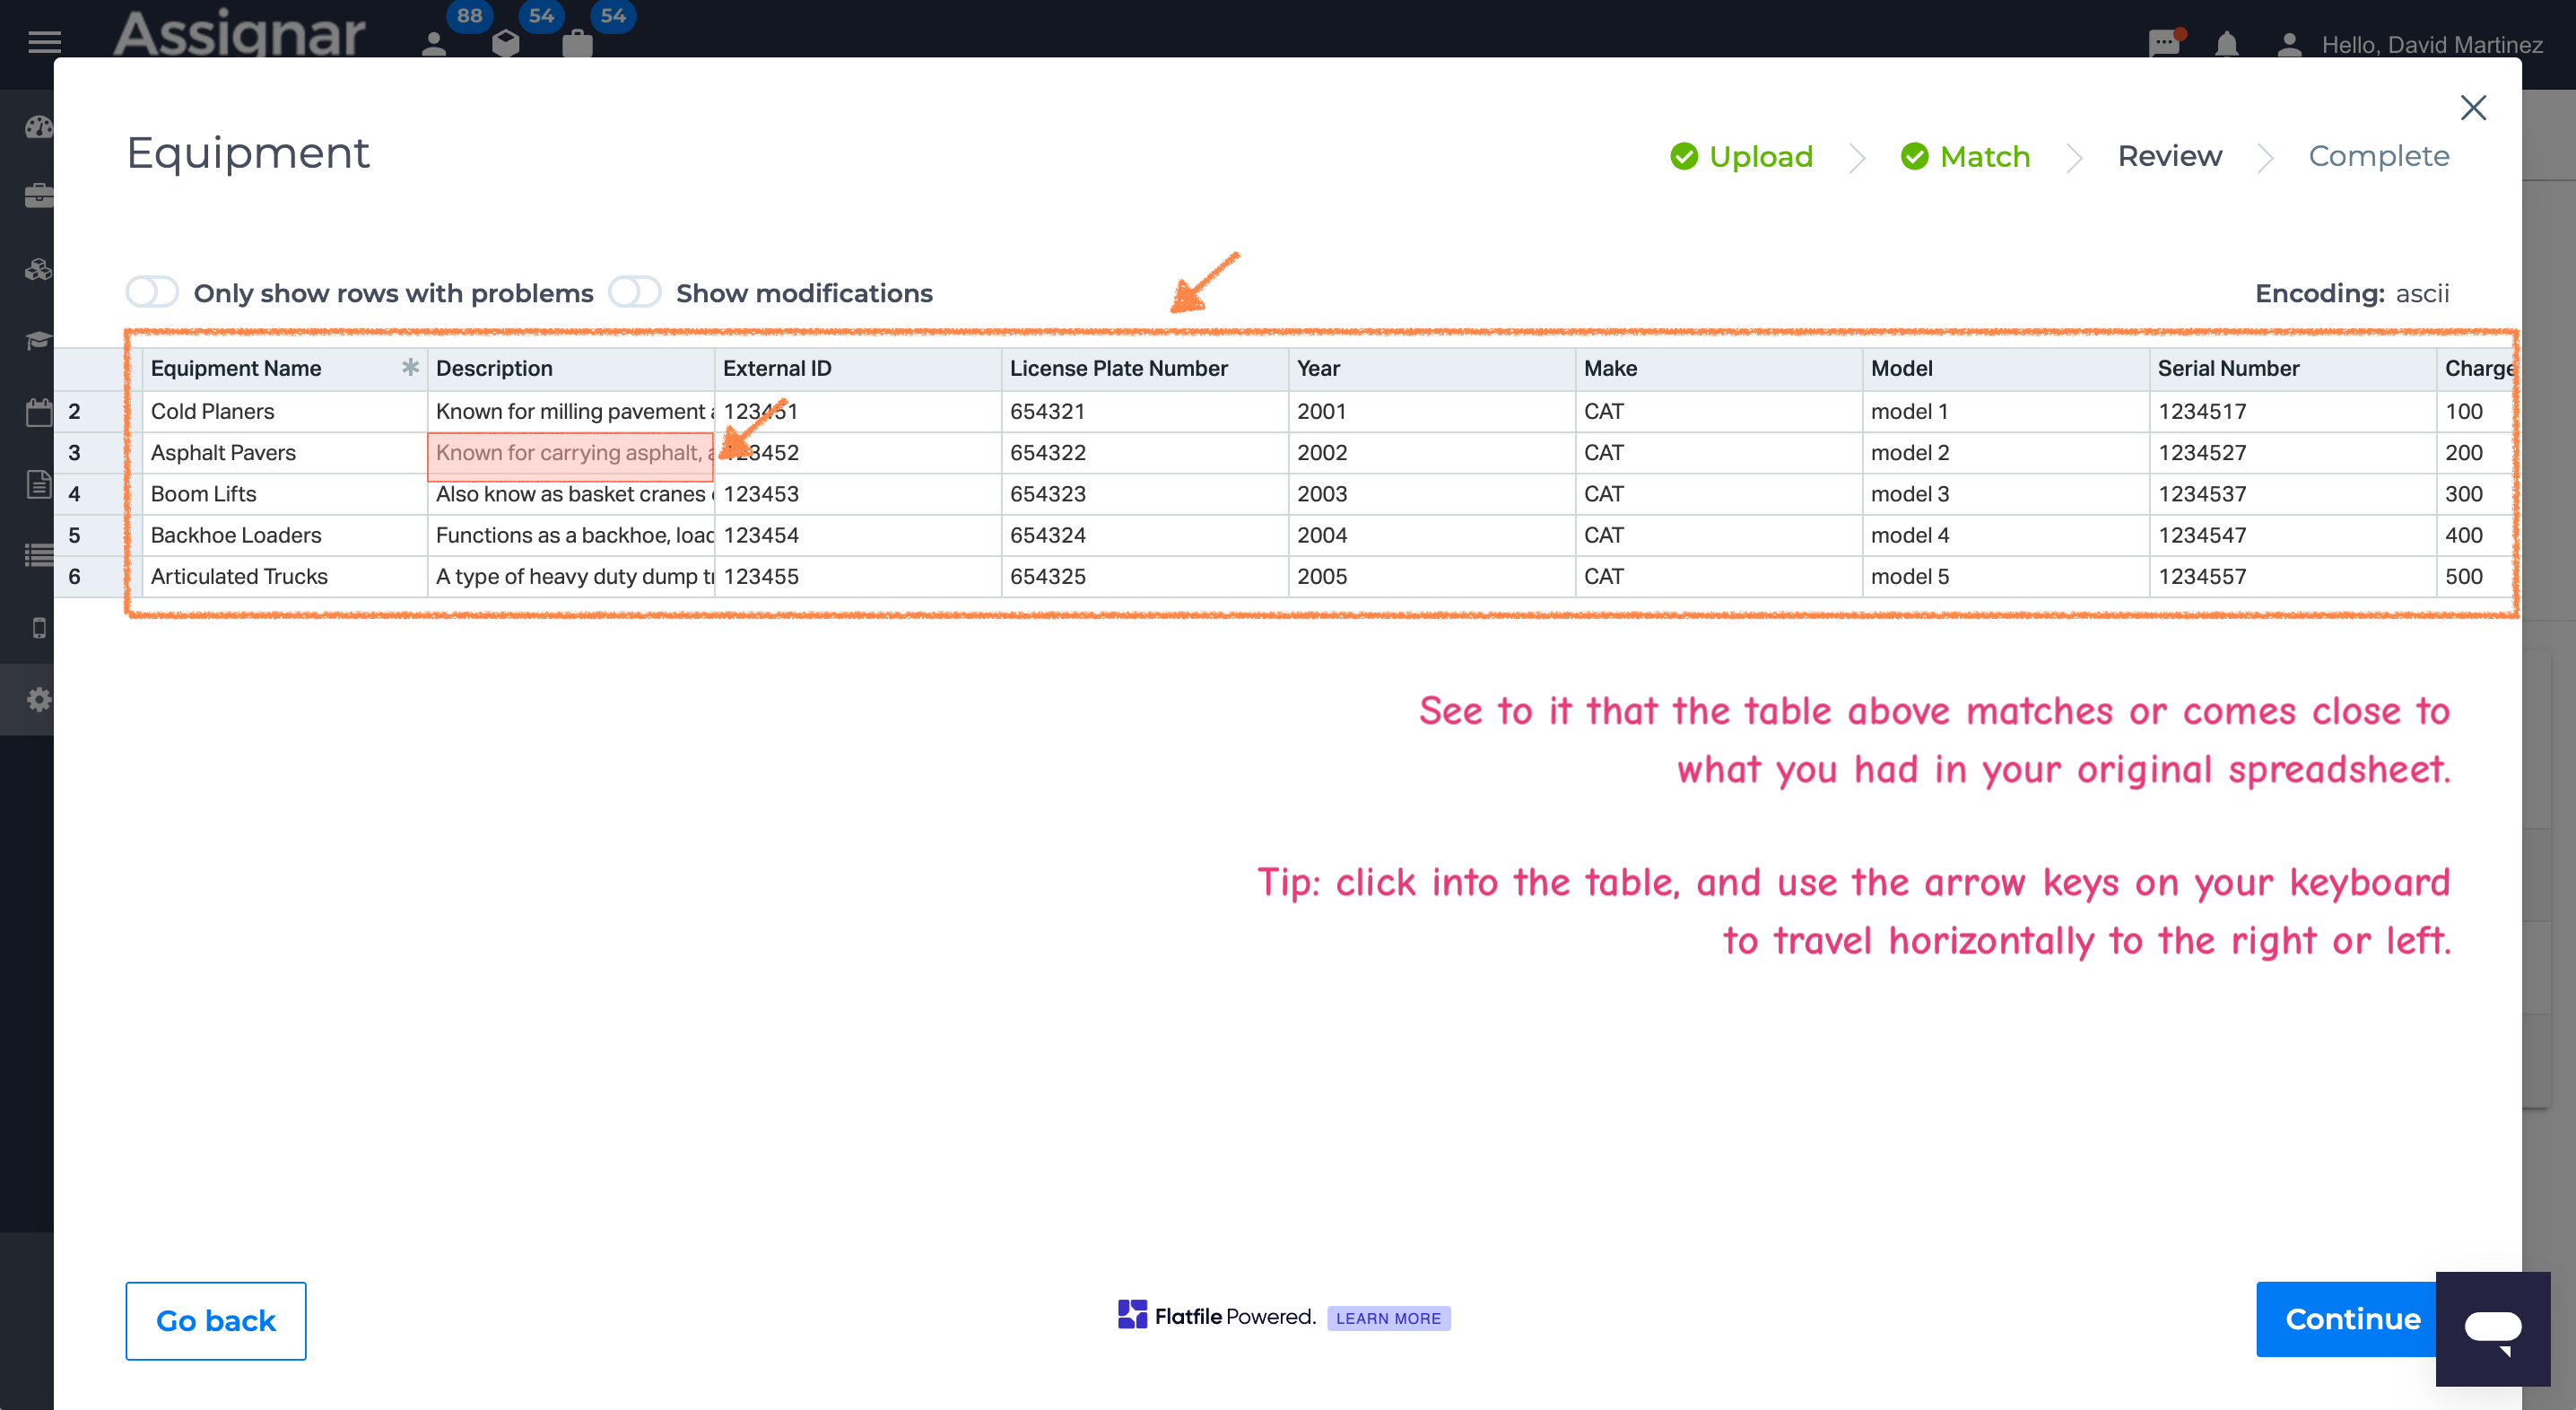This screenshot has height=1410, width=2576.
Task: Open the chat messages icon
Action: (2163, 44)
